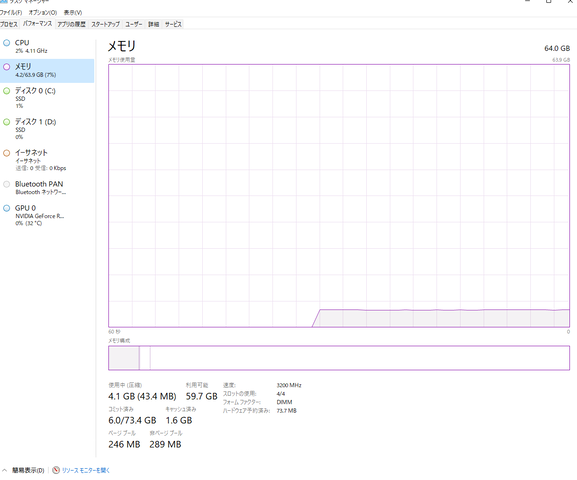This screenshot has height=480, width=577.
Task: Click the 60 秒 graph axis label
Action: click(114, 332)
